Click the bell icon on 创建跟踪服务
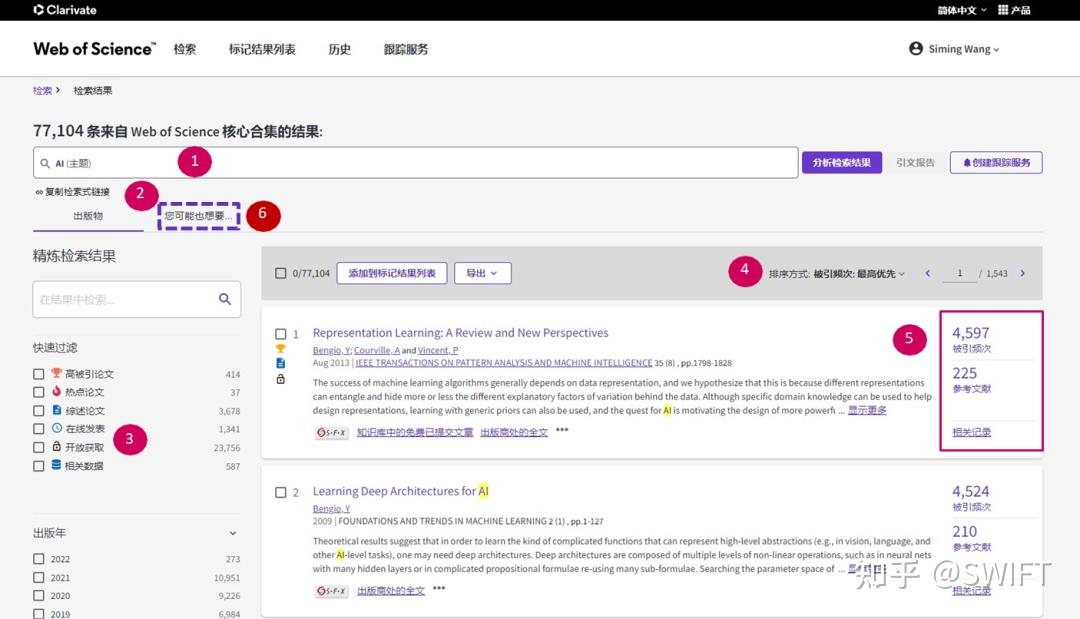This screenshot has width=1080, height=619. coord(967,162)
